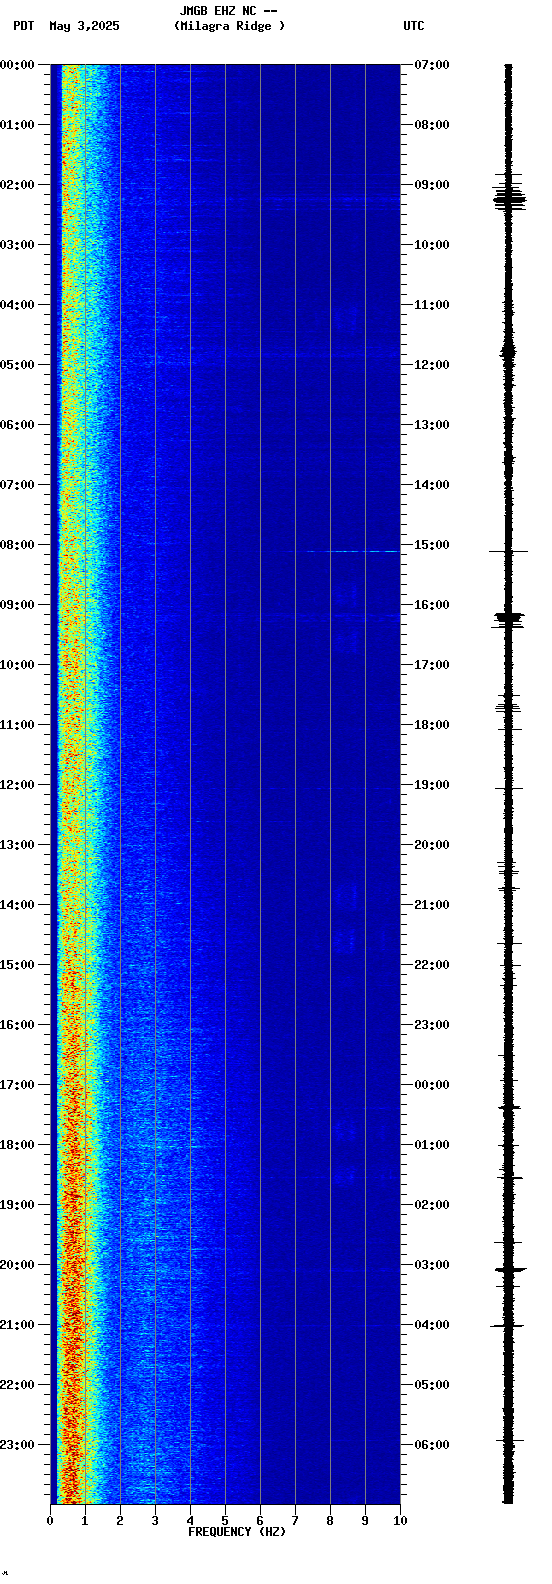The image size is (552, 1584).
Task: Click the seismogram spike near 04:00 UTC
Action: tap(508, 1325)
